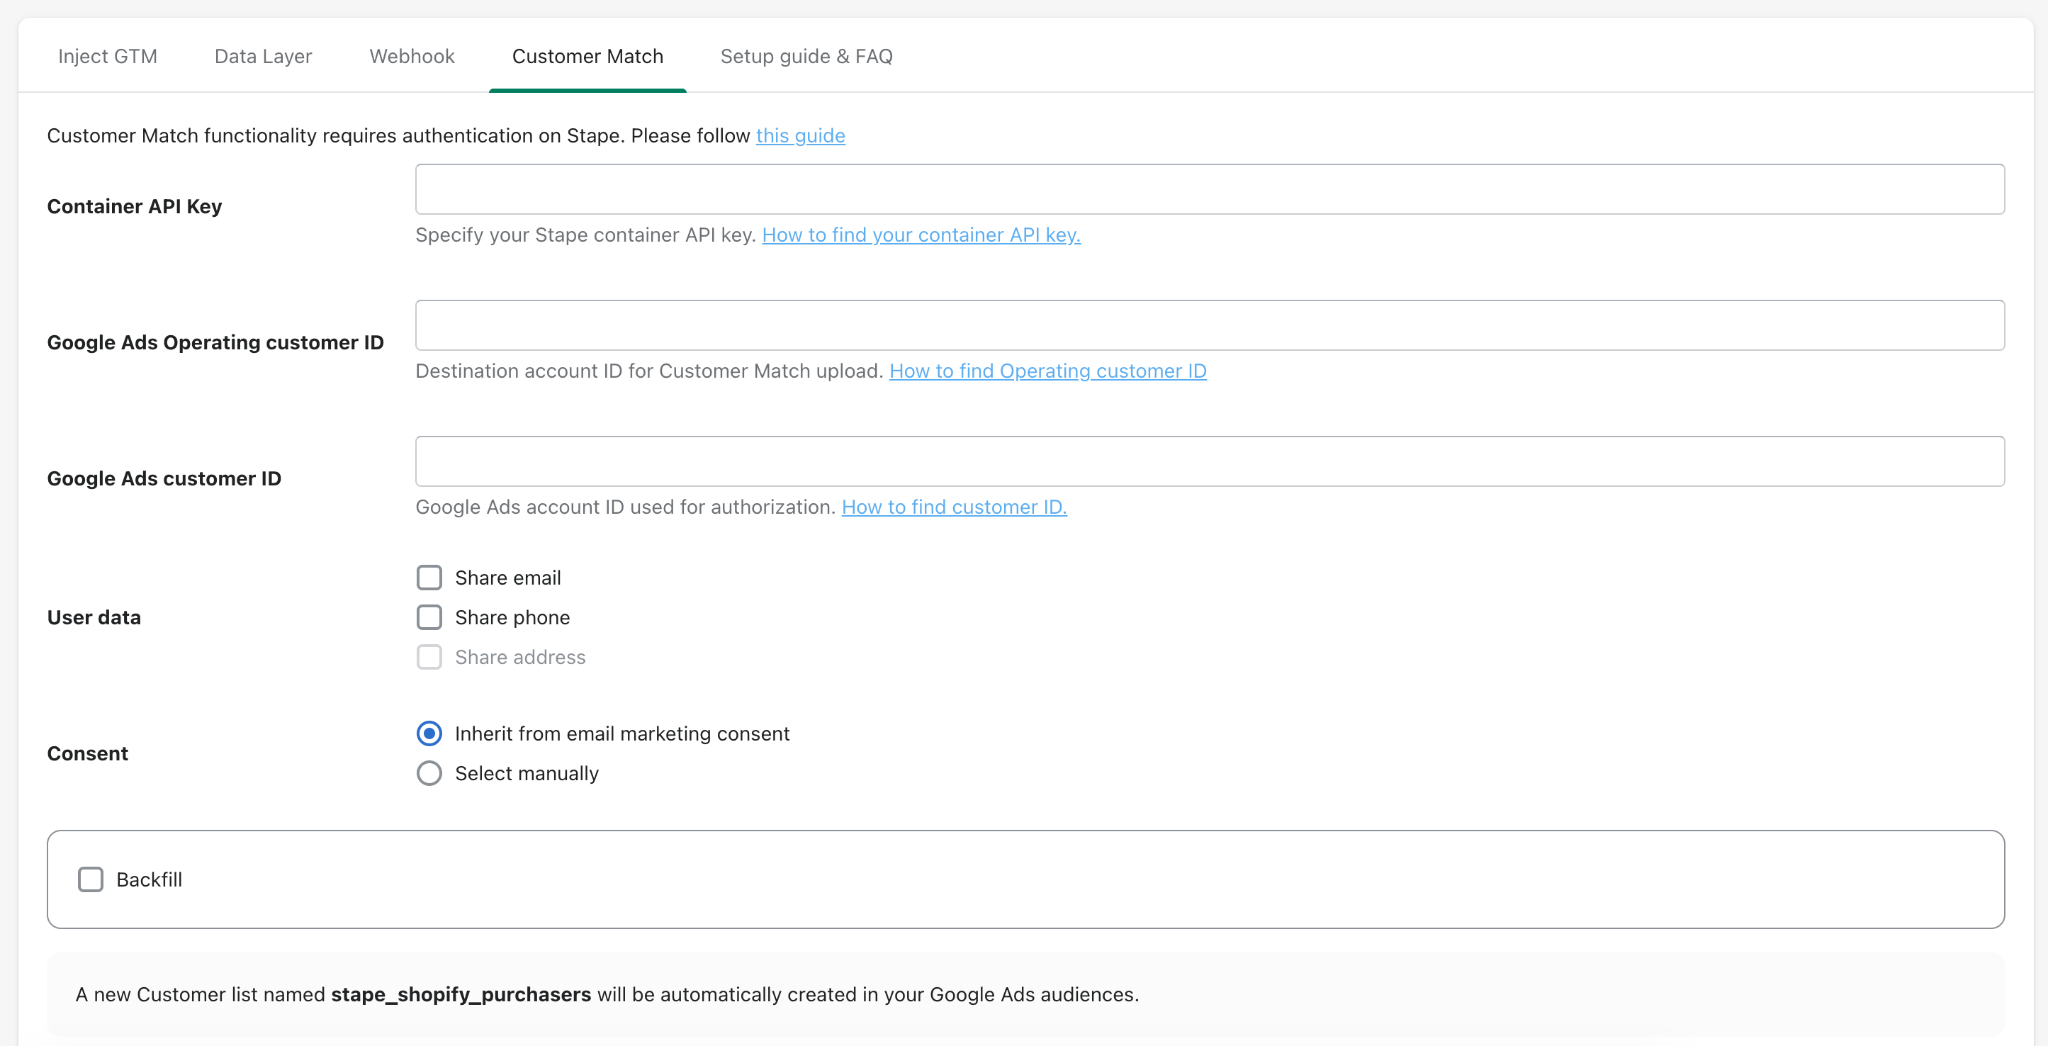Click the 'Share email' label text

pos(508,578)
